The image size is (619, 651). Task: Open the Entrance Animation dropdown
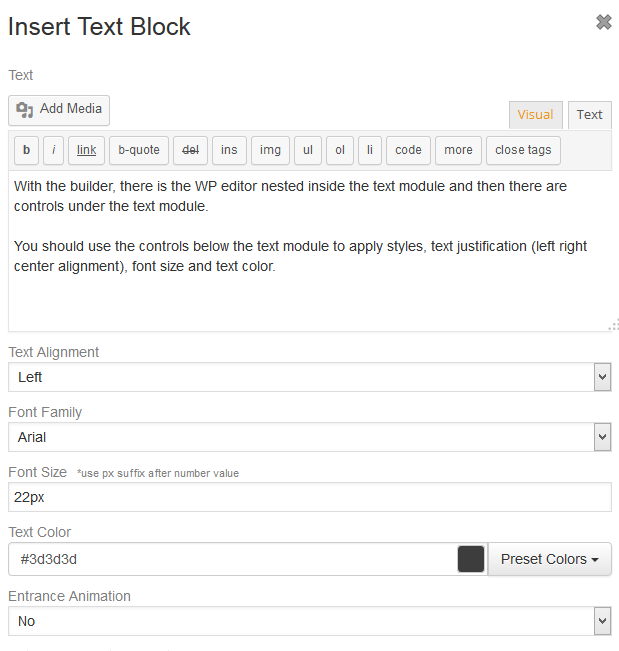pos(310,621)
